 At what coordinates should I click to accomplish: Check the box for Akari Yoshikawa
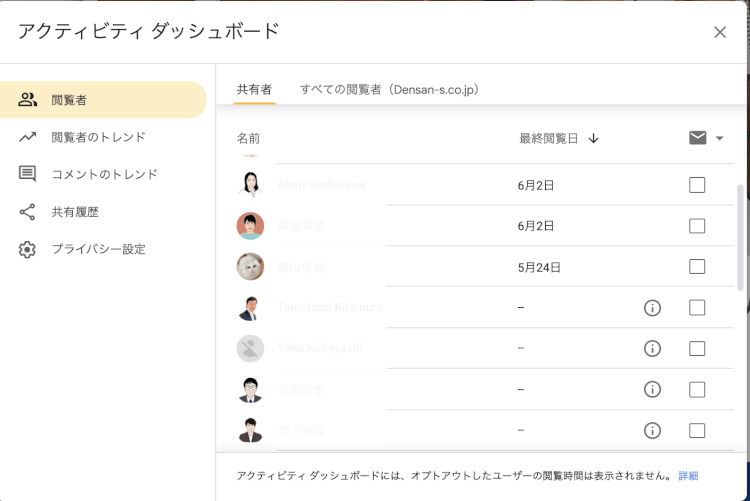[697, 185]
